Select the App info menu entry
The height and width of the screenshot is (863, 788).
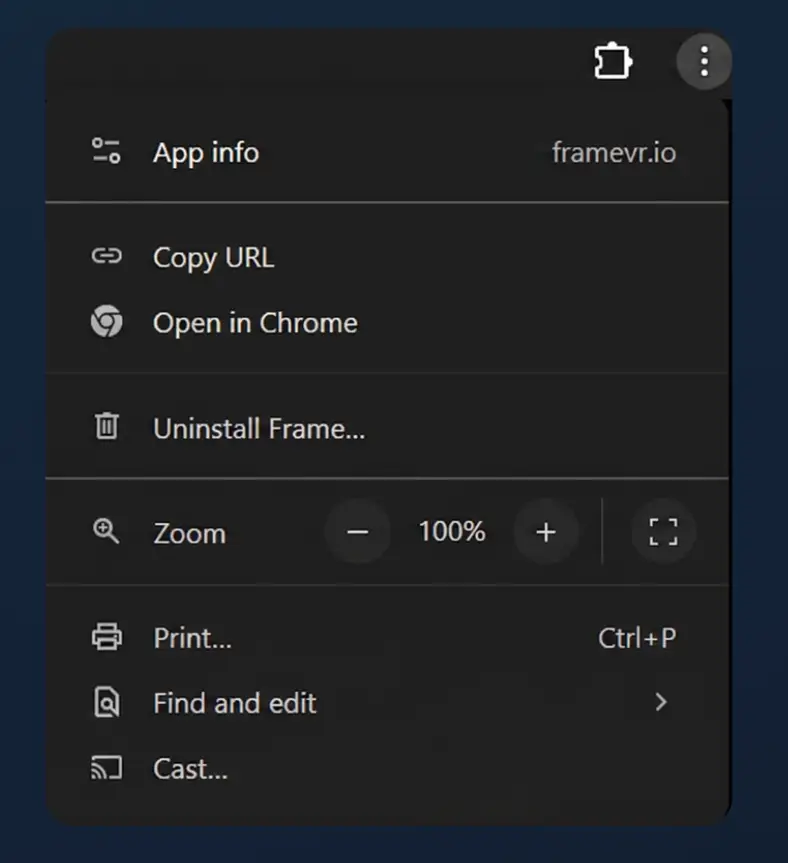point(206,152)
